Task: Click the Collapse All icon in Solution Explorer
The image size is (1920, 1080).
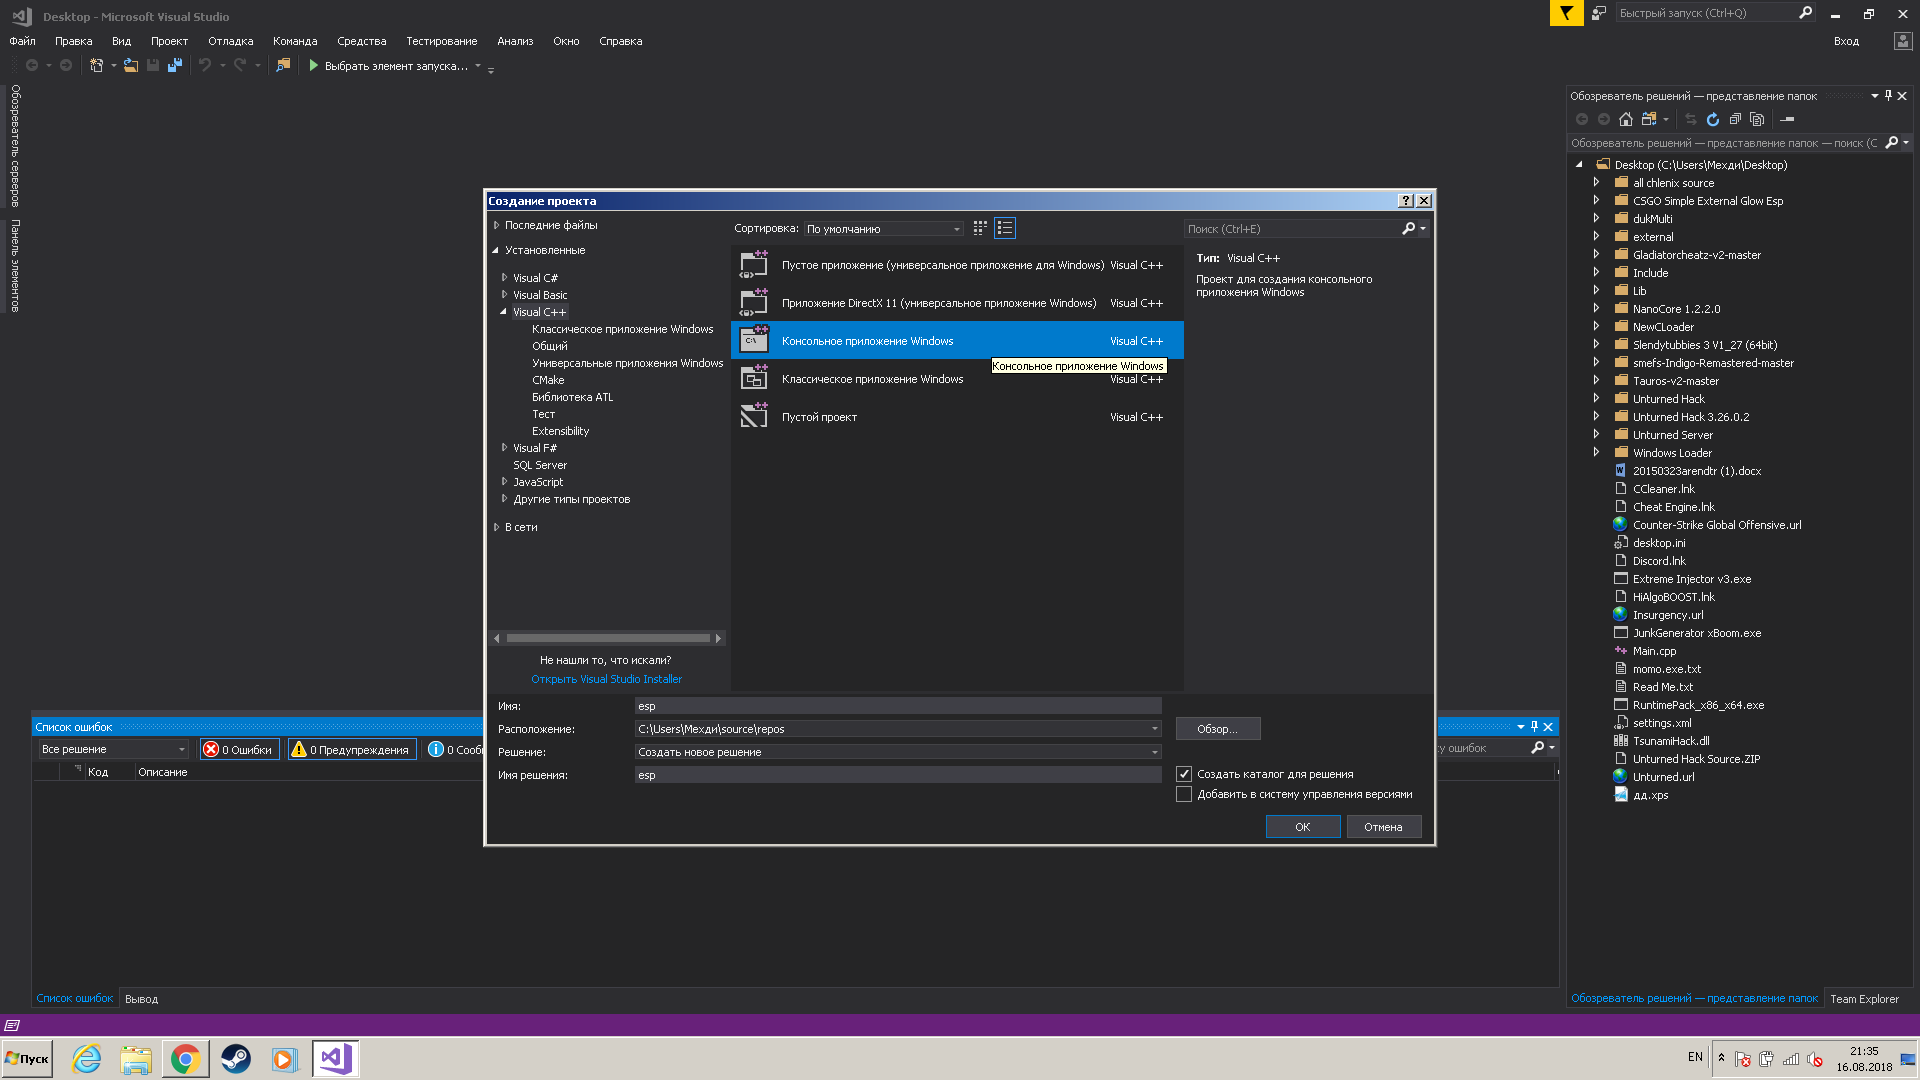Action: (1735, 119)
